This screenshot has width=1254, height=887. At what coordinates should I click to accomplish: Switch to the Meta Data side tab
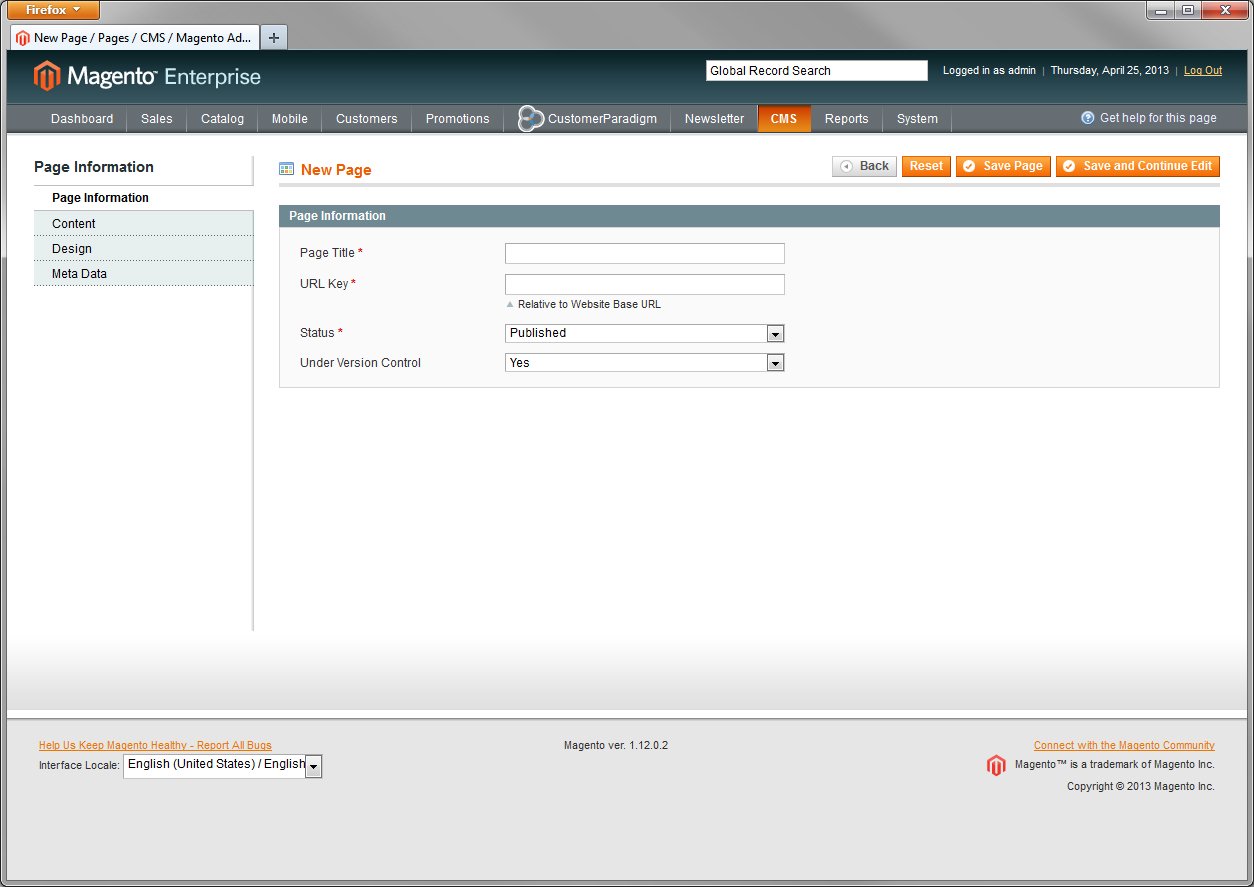[144, 273]
